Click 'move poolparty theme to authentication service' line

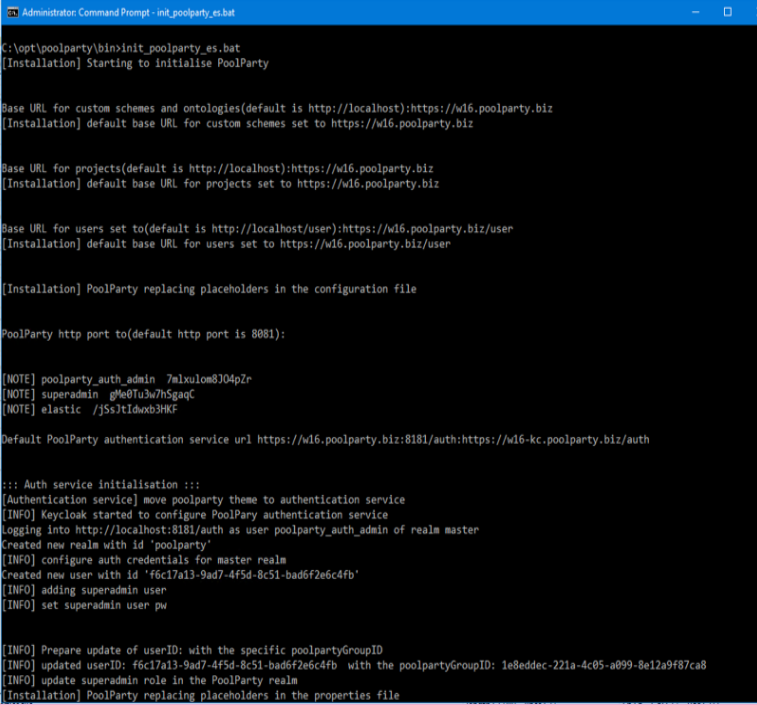pyautogui.click(x=204, y=500)
